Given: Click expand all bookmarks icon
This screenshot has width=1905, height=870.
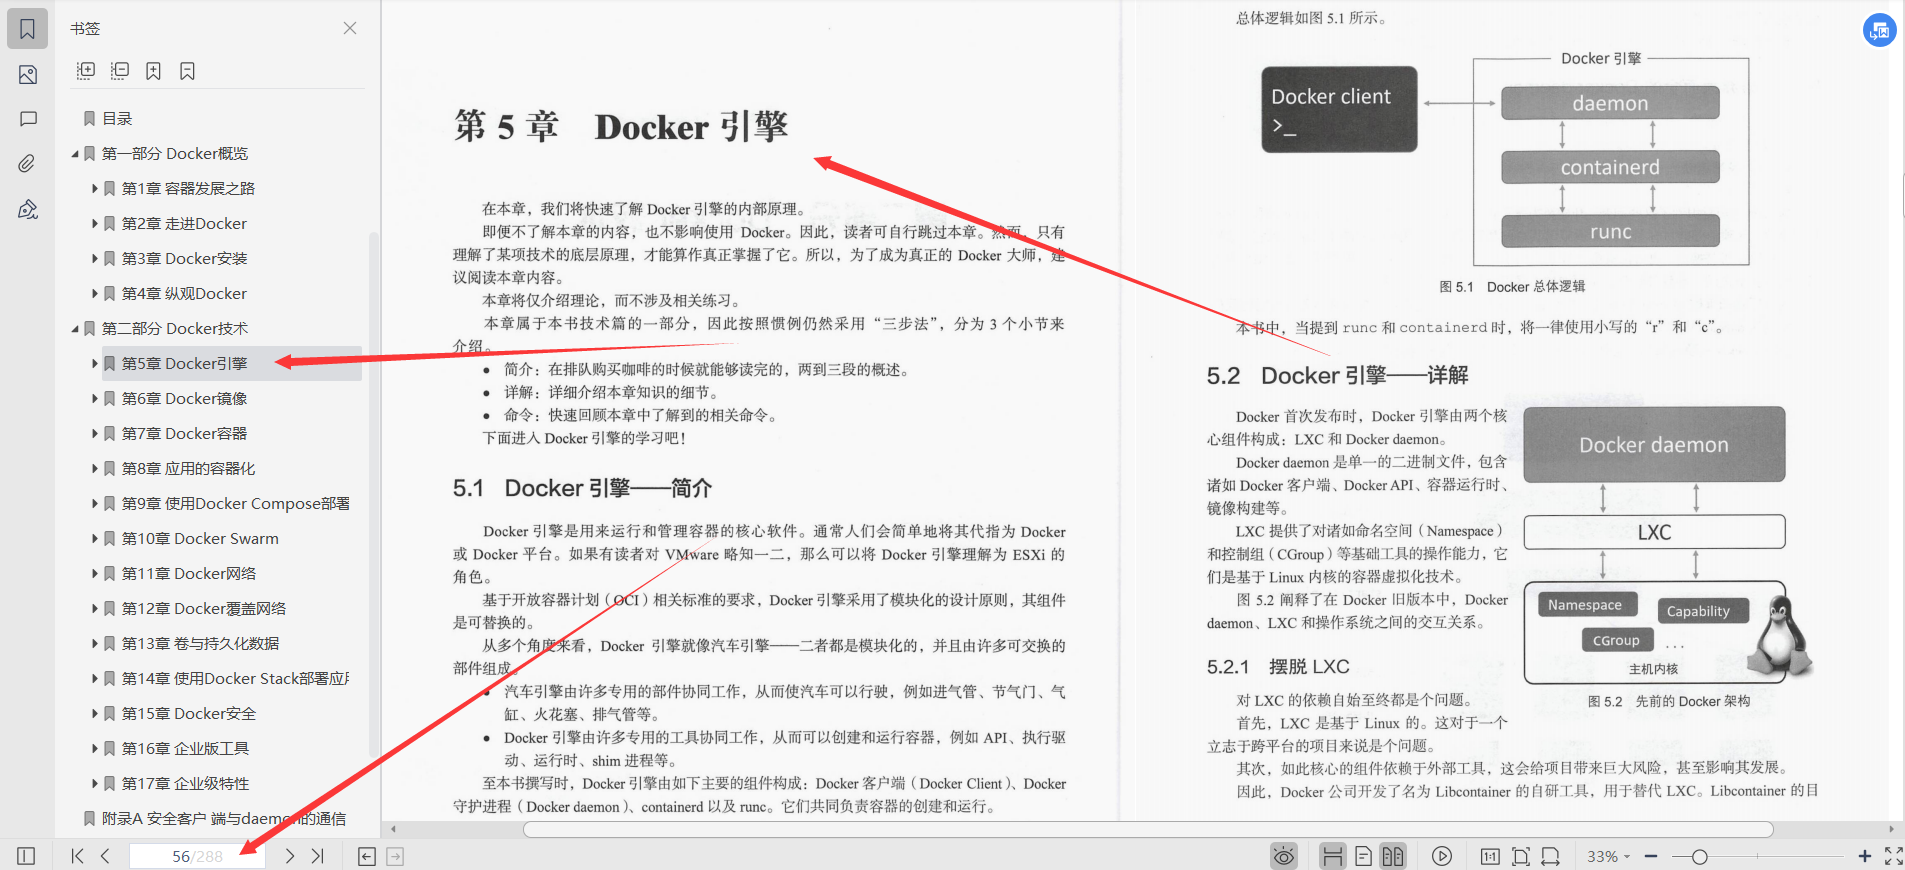Looking at the screenshot, I should click(86, 71).
